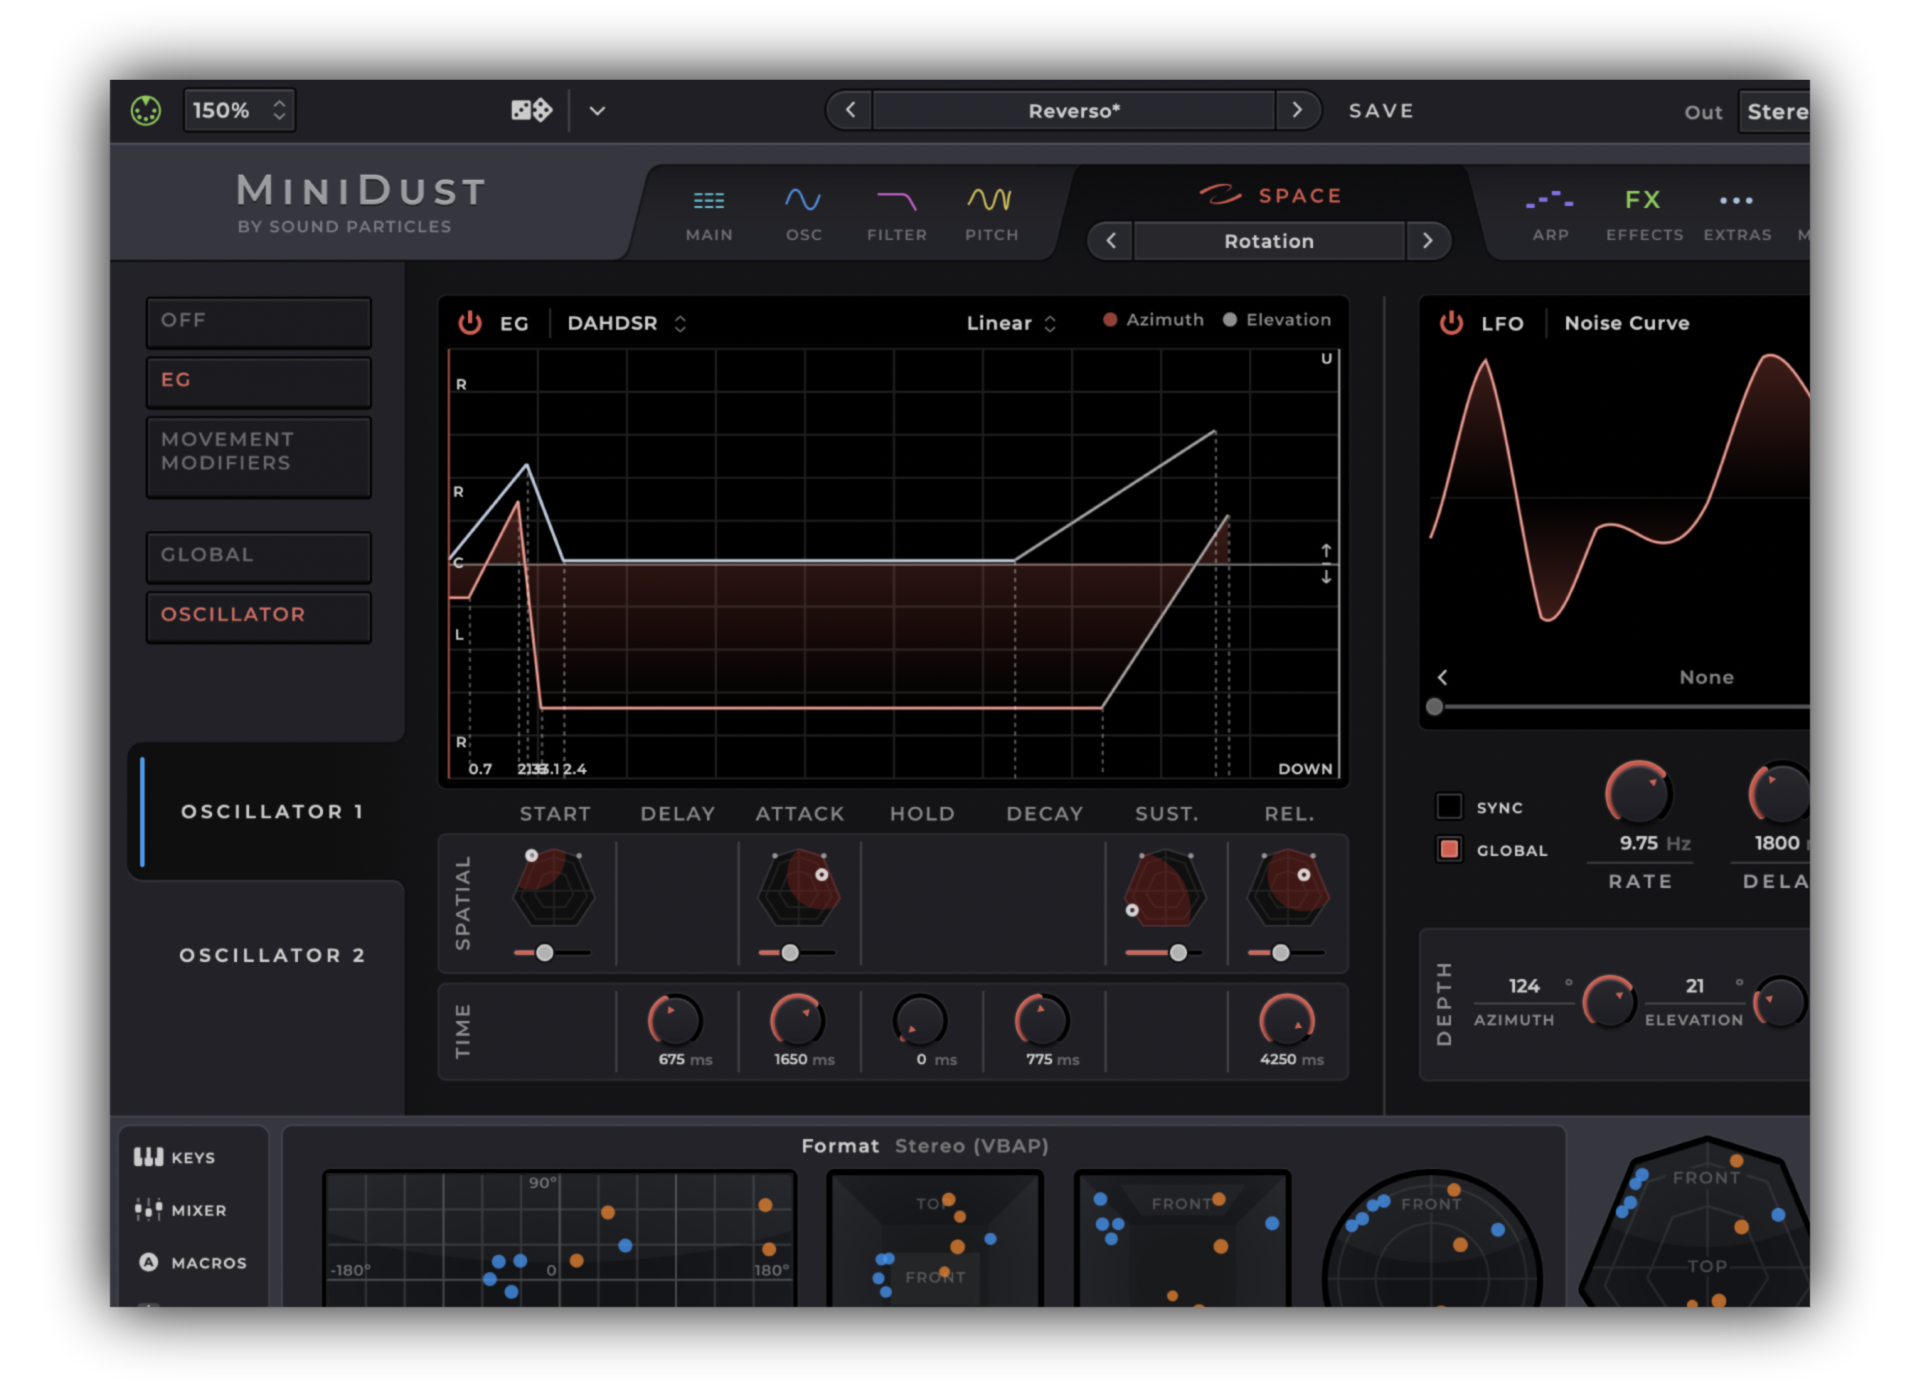Open the EXTRAS three-dots section
This screenshot has width=1921, height=1386.
[1736, 212]
